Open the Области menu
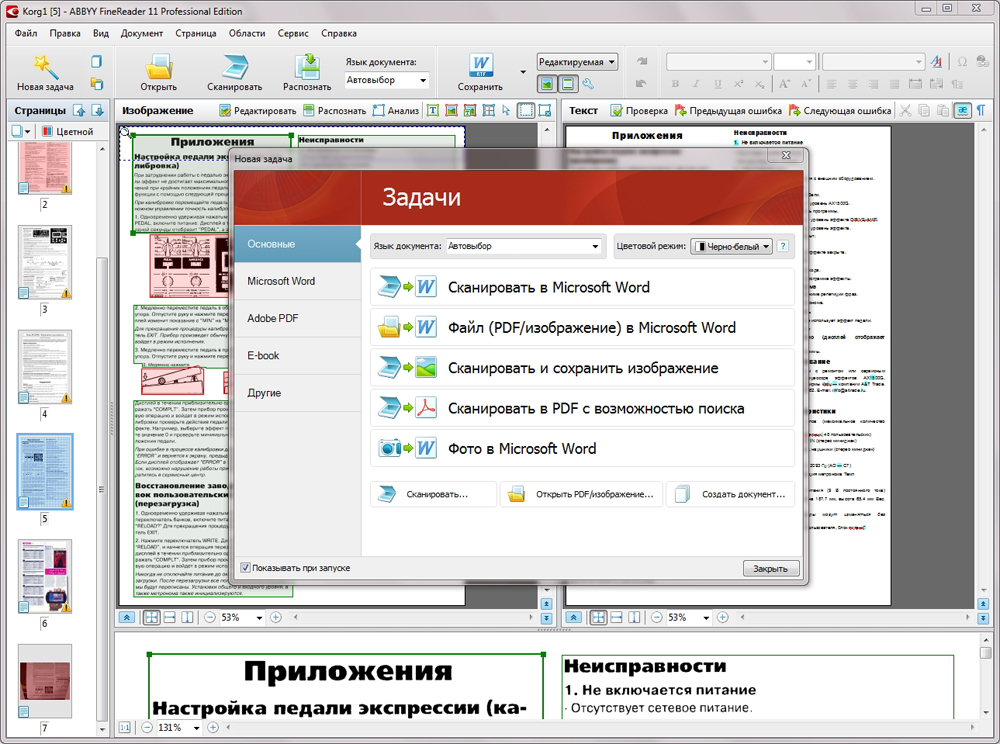 (x=247, y=33)
